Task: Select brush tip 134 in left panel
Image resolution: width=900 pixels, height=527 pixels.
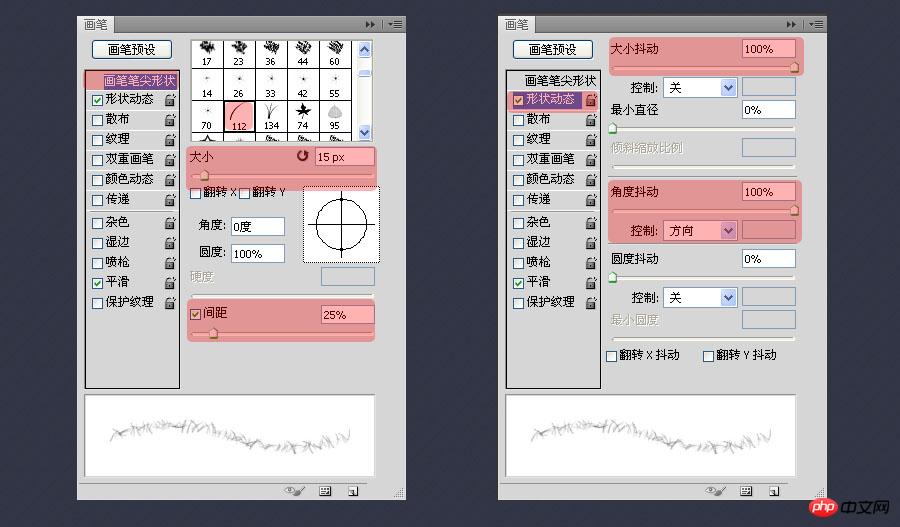Action: click(271, 117)
